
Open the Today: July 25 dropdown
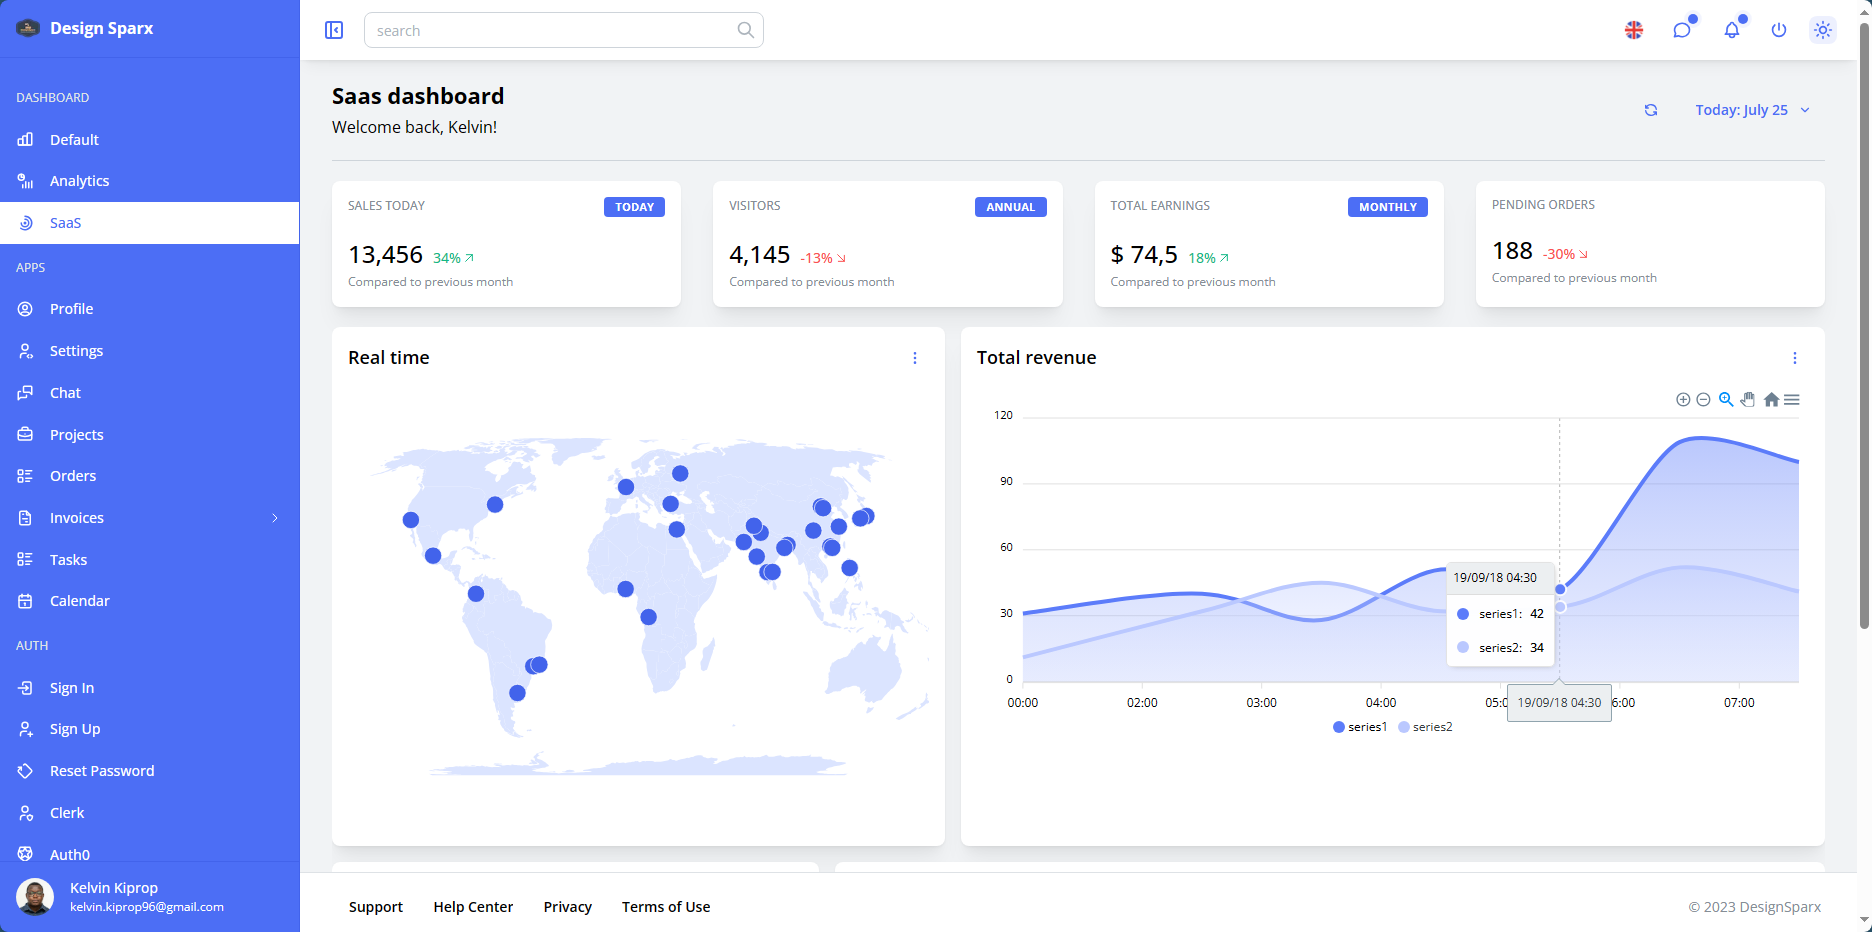(1752, 110)
